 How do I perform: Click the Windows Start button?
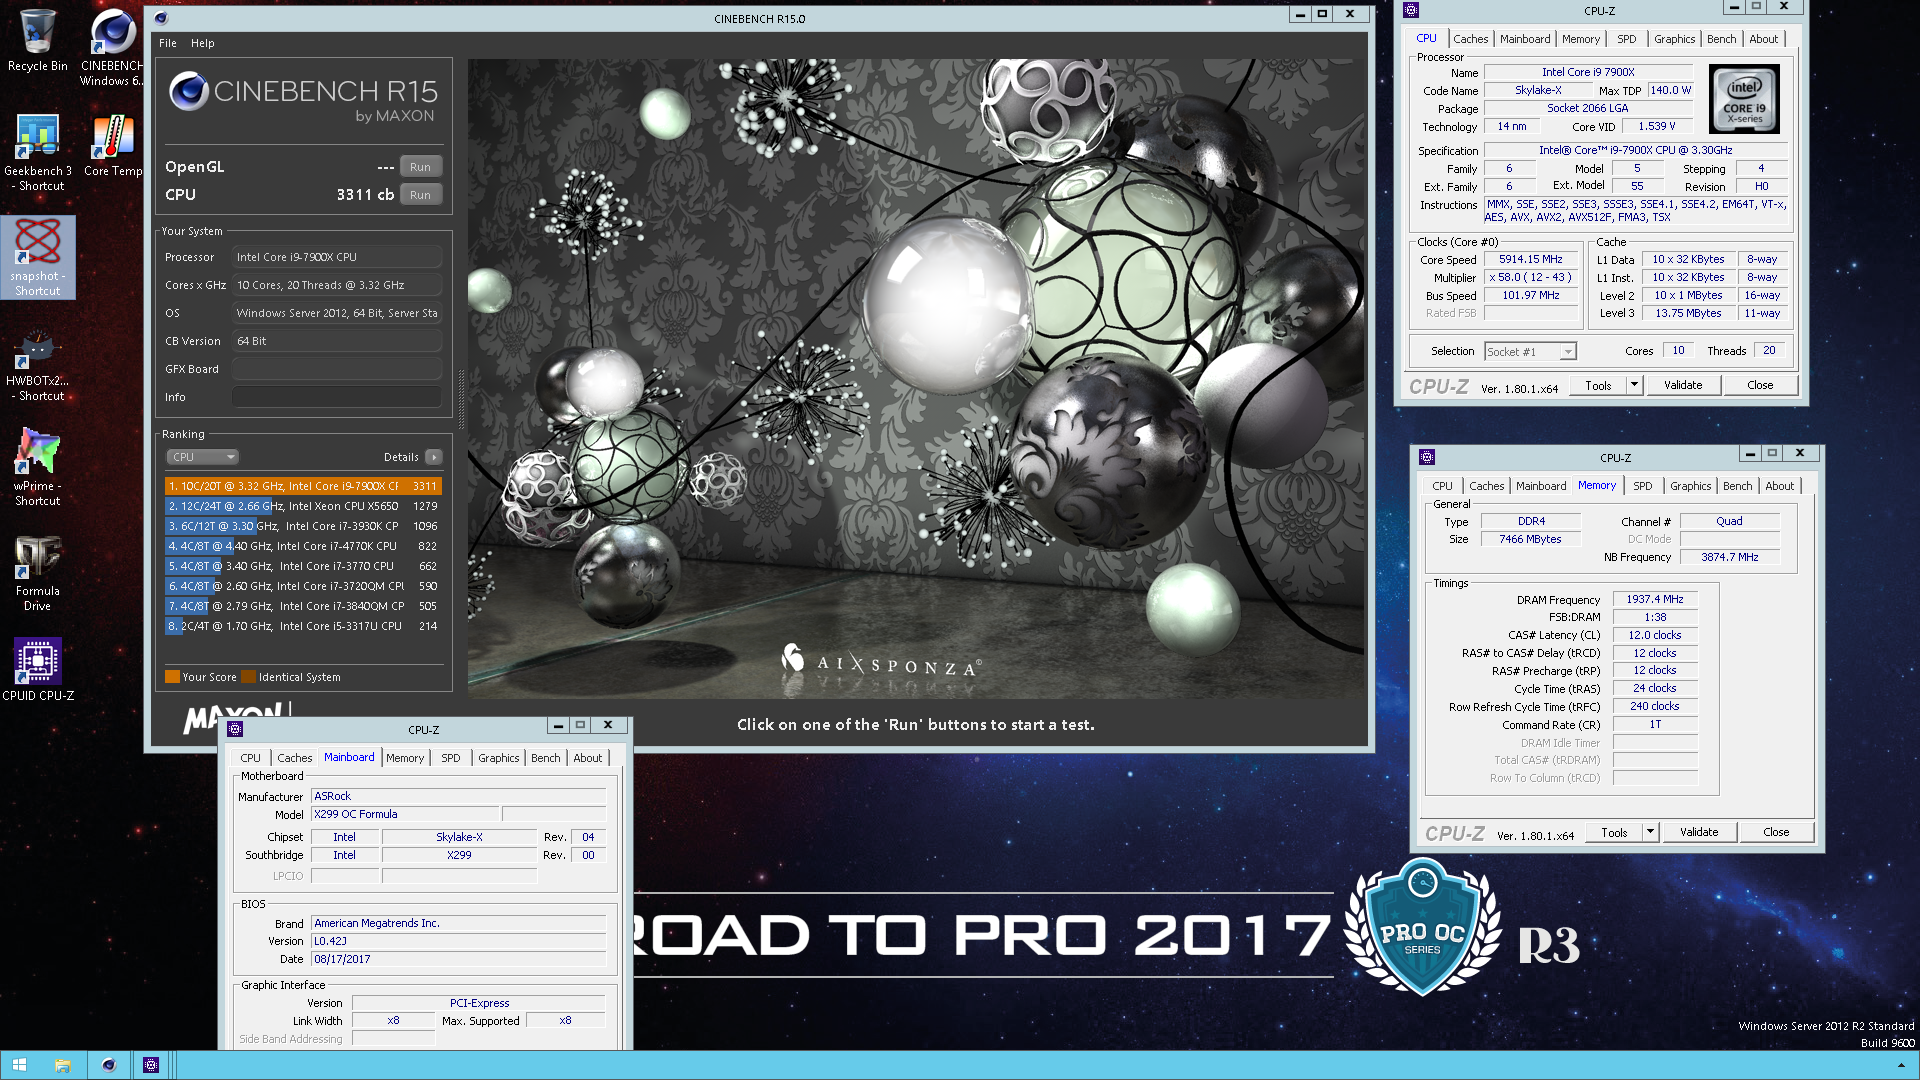[x=19, y=1065]
